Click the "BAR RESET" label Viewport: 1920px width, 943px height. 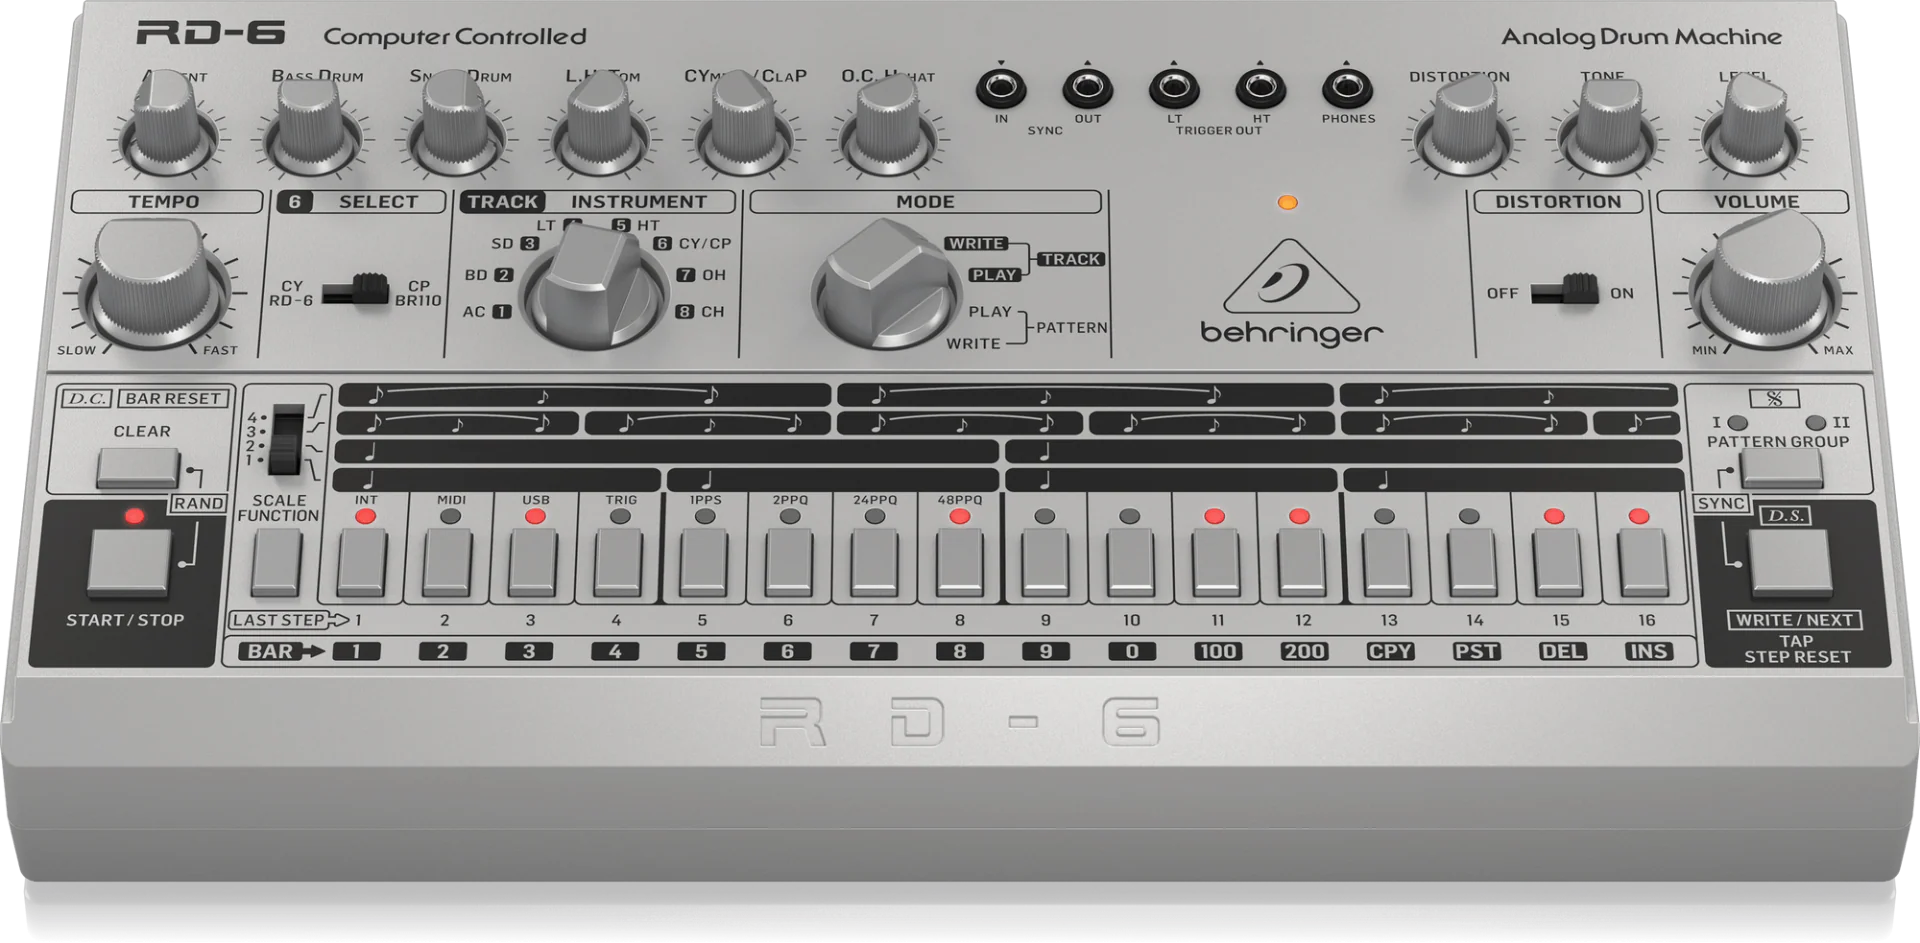click(173, 398)
